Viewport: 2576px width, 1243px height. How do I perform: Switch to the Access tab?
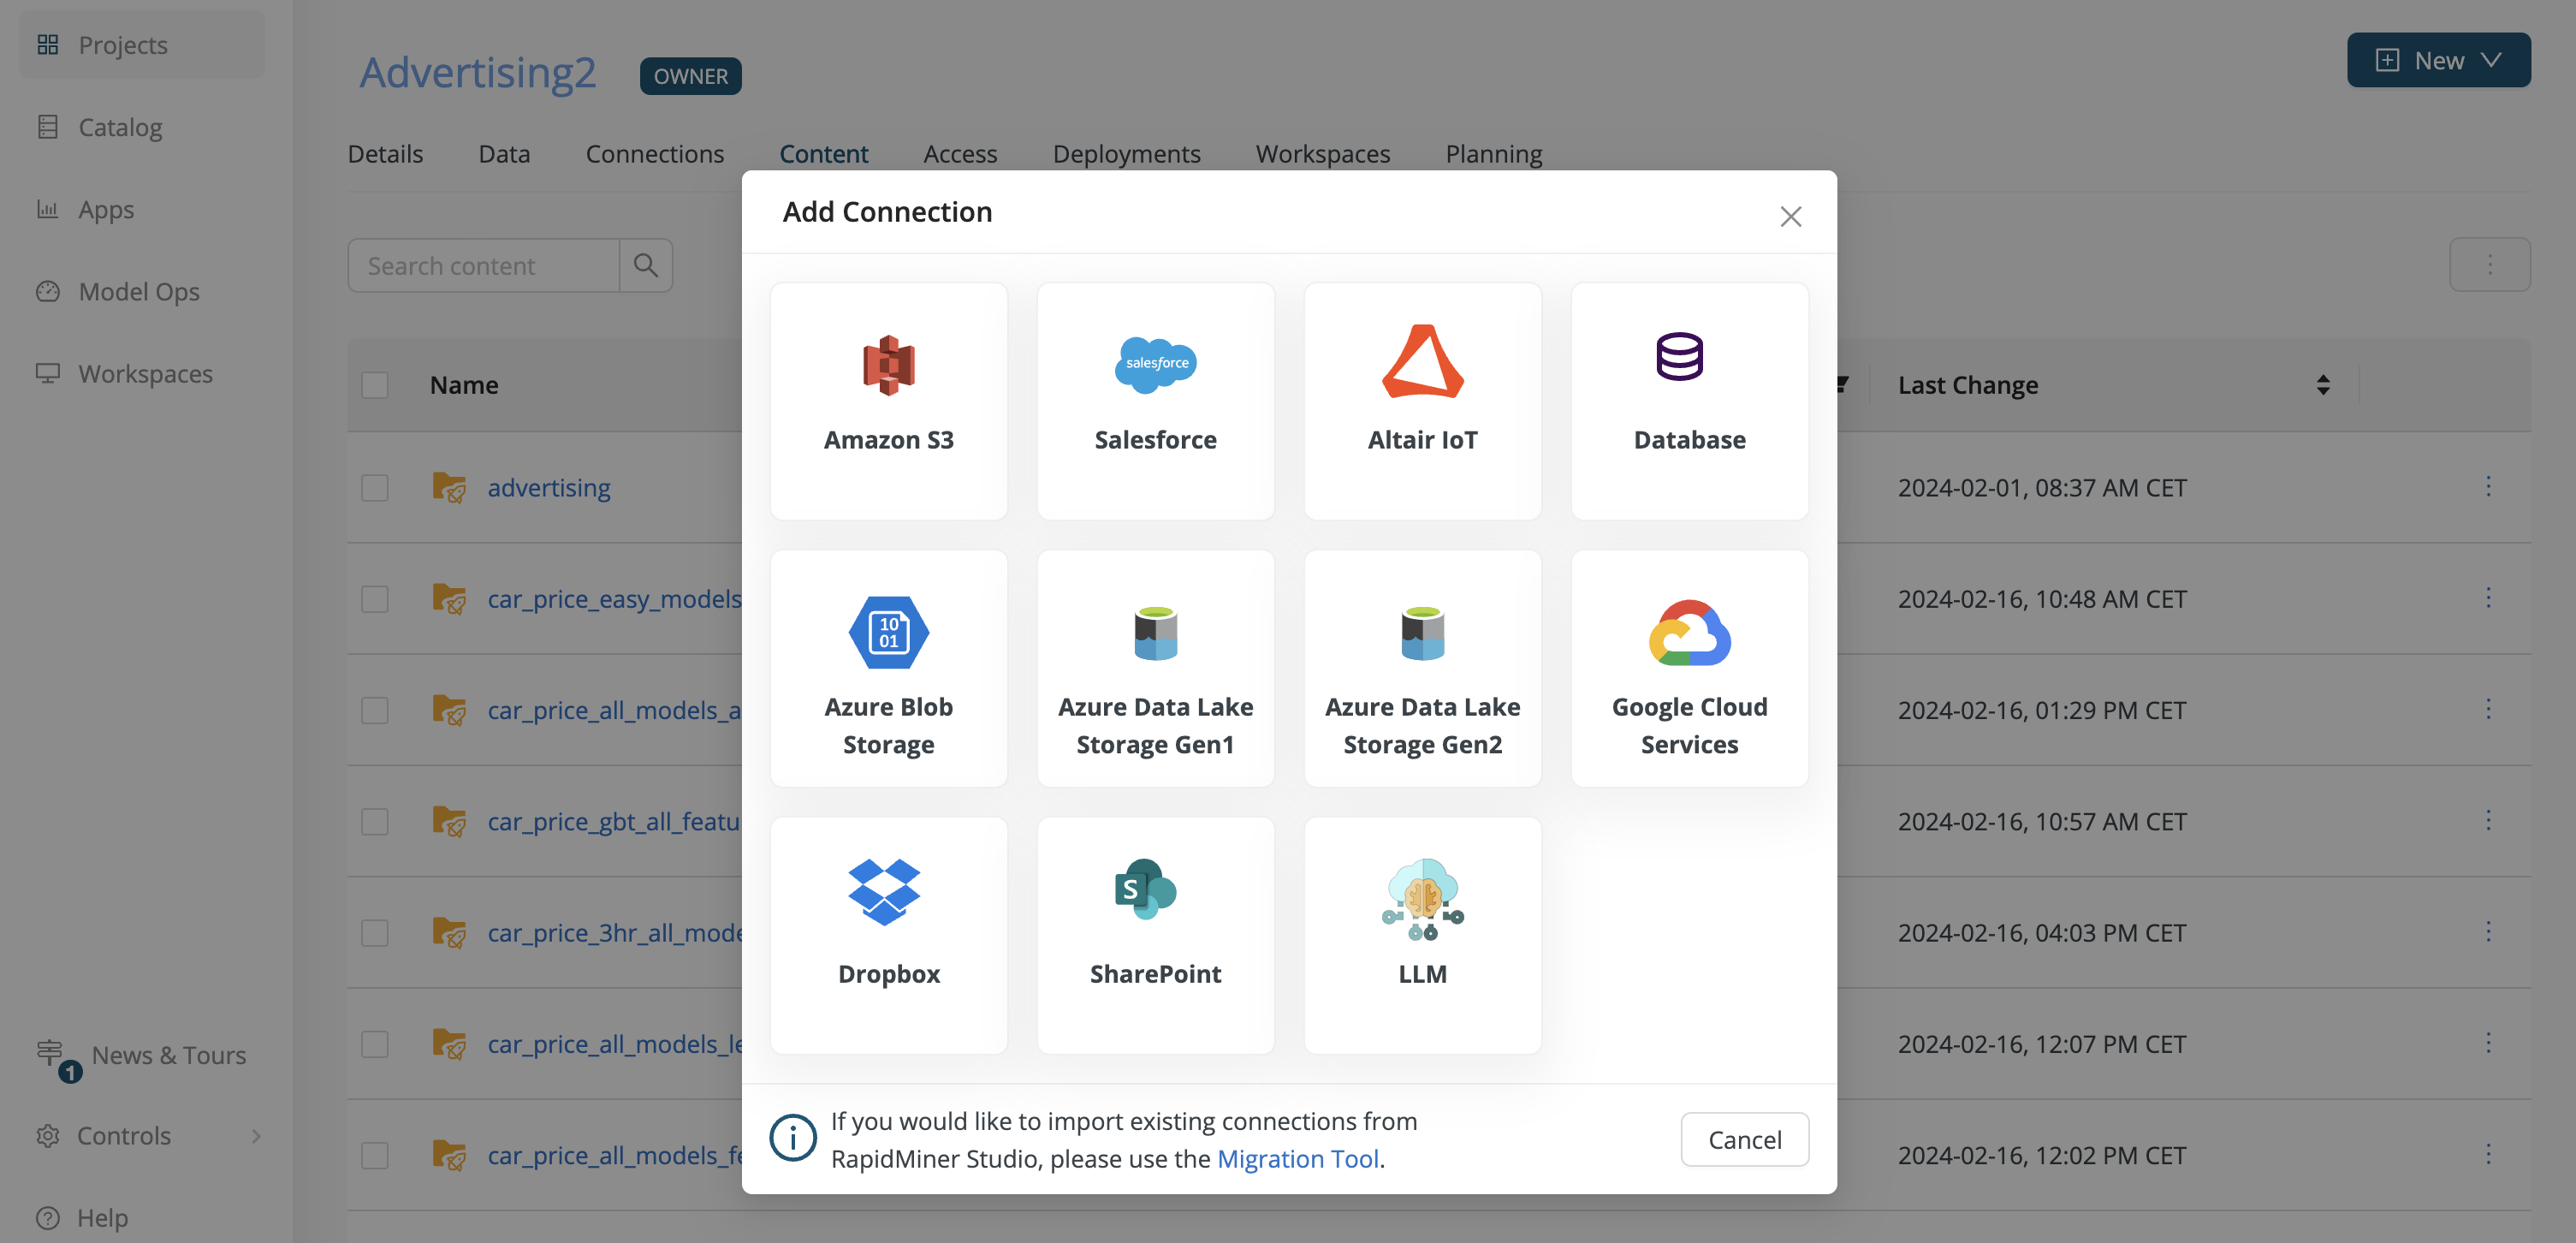point(960,153)
